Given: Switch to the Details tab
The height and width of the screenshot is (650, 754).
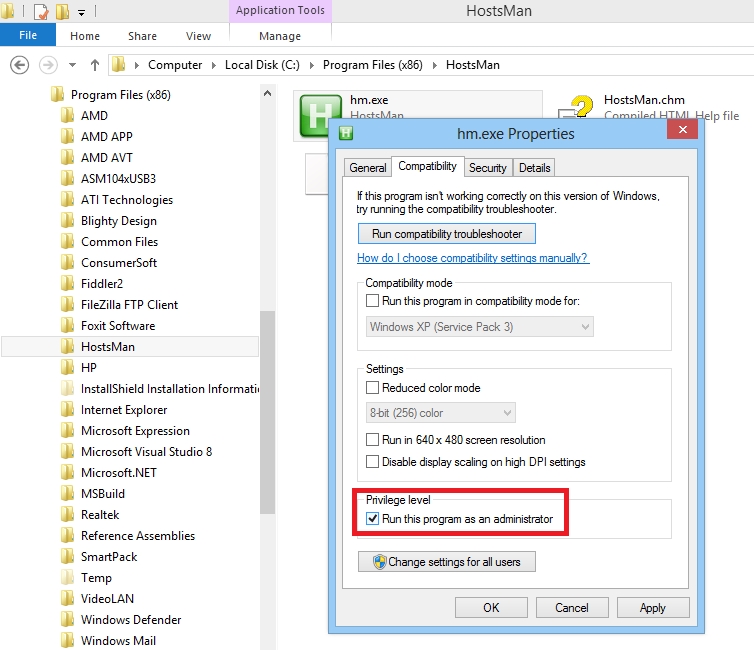Looking at the screenshot, I should coord(534,168).
